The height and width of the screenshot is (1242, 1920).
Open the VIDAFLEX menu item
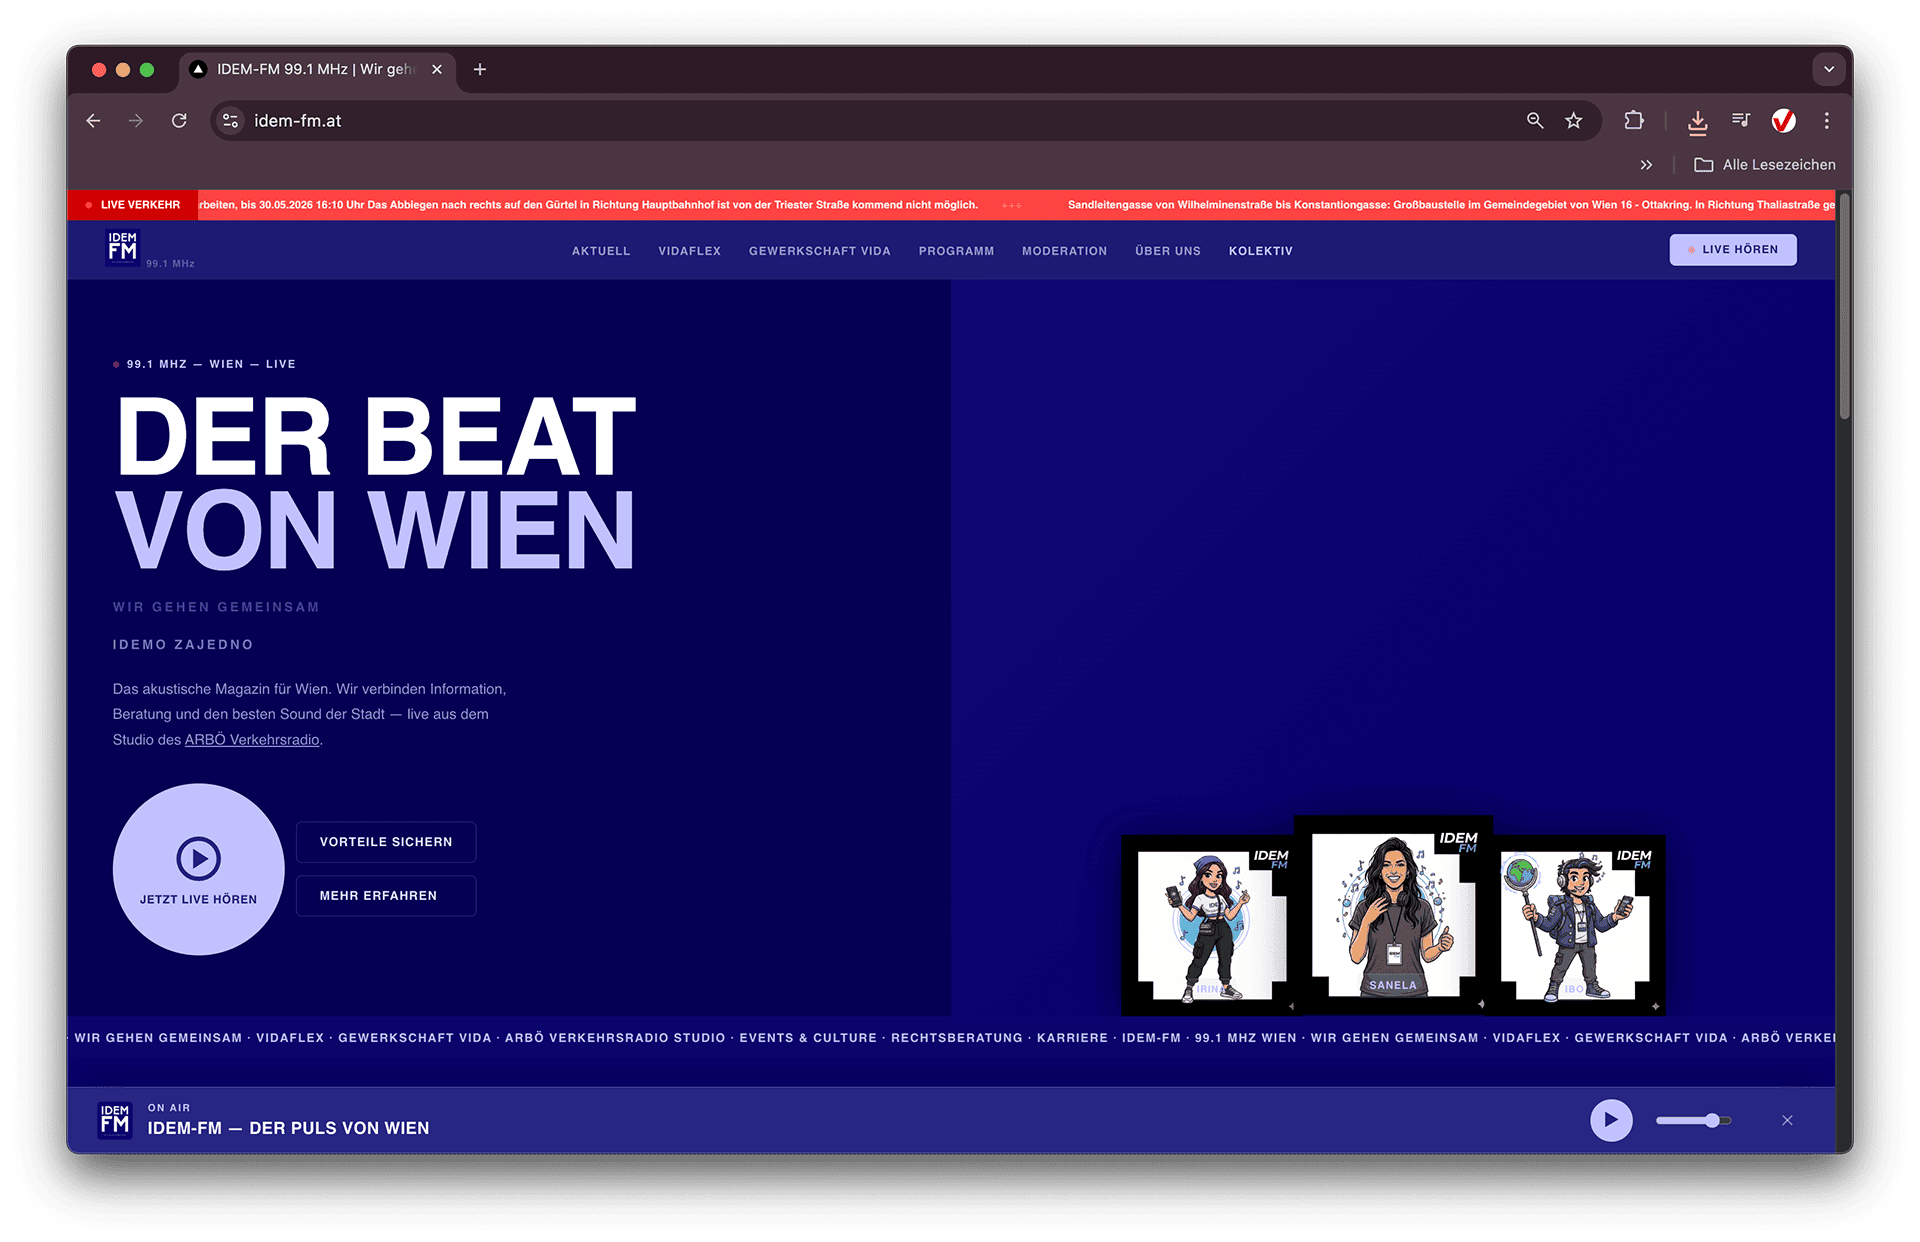pyautogui.click(x=689, y=251)
